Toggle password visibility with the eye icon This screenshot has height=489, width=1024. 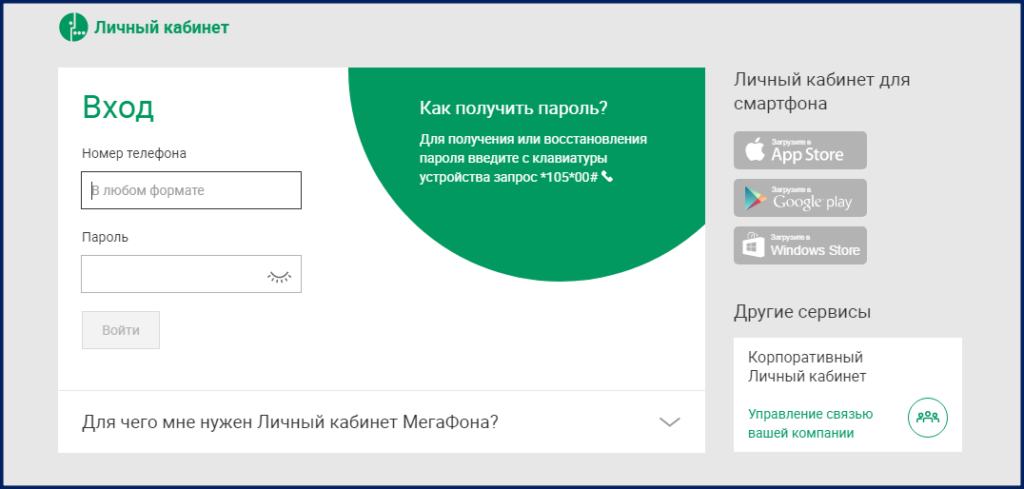pos(280,275)
